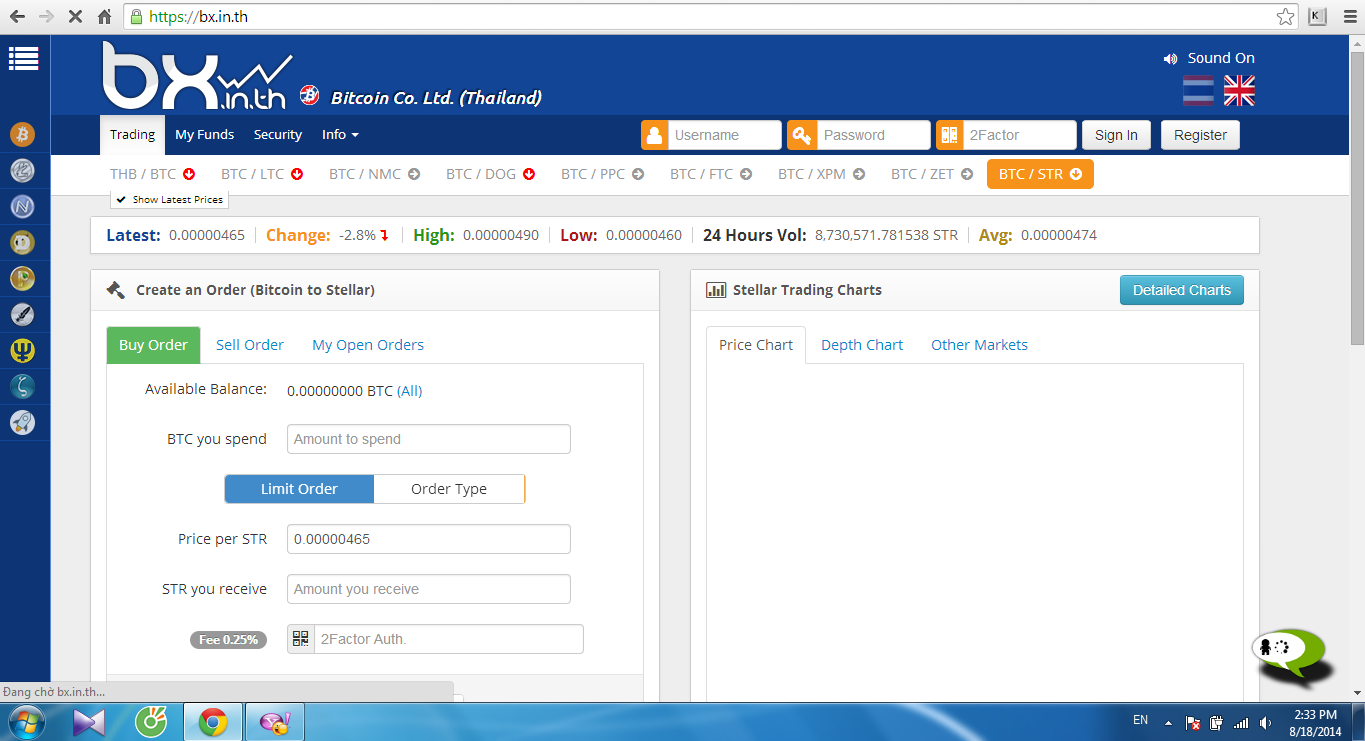1365x741 pixels.
Task: Switch to BTC / PPC market
Action: click(605, 174)
